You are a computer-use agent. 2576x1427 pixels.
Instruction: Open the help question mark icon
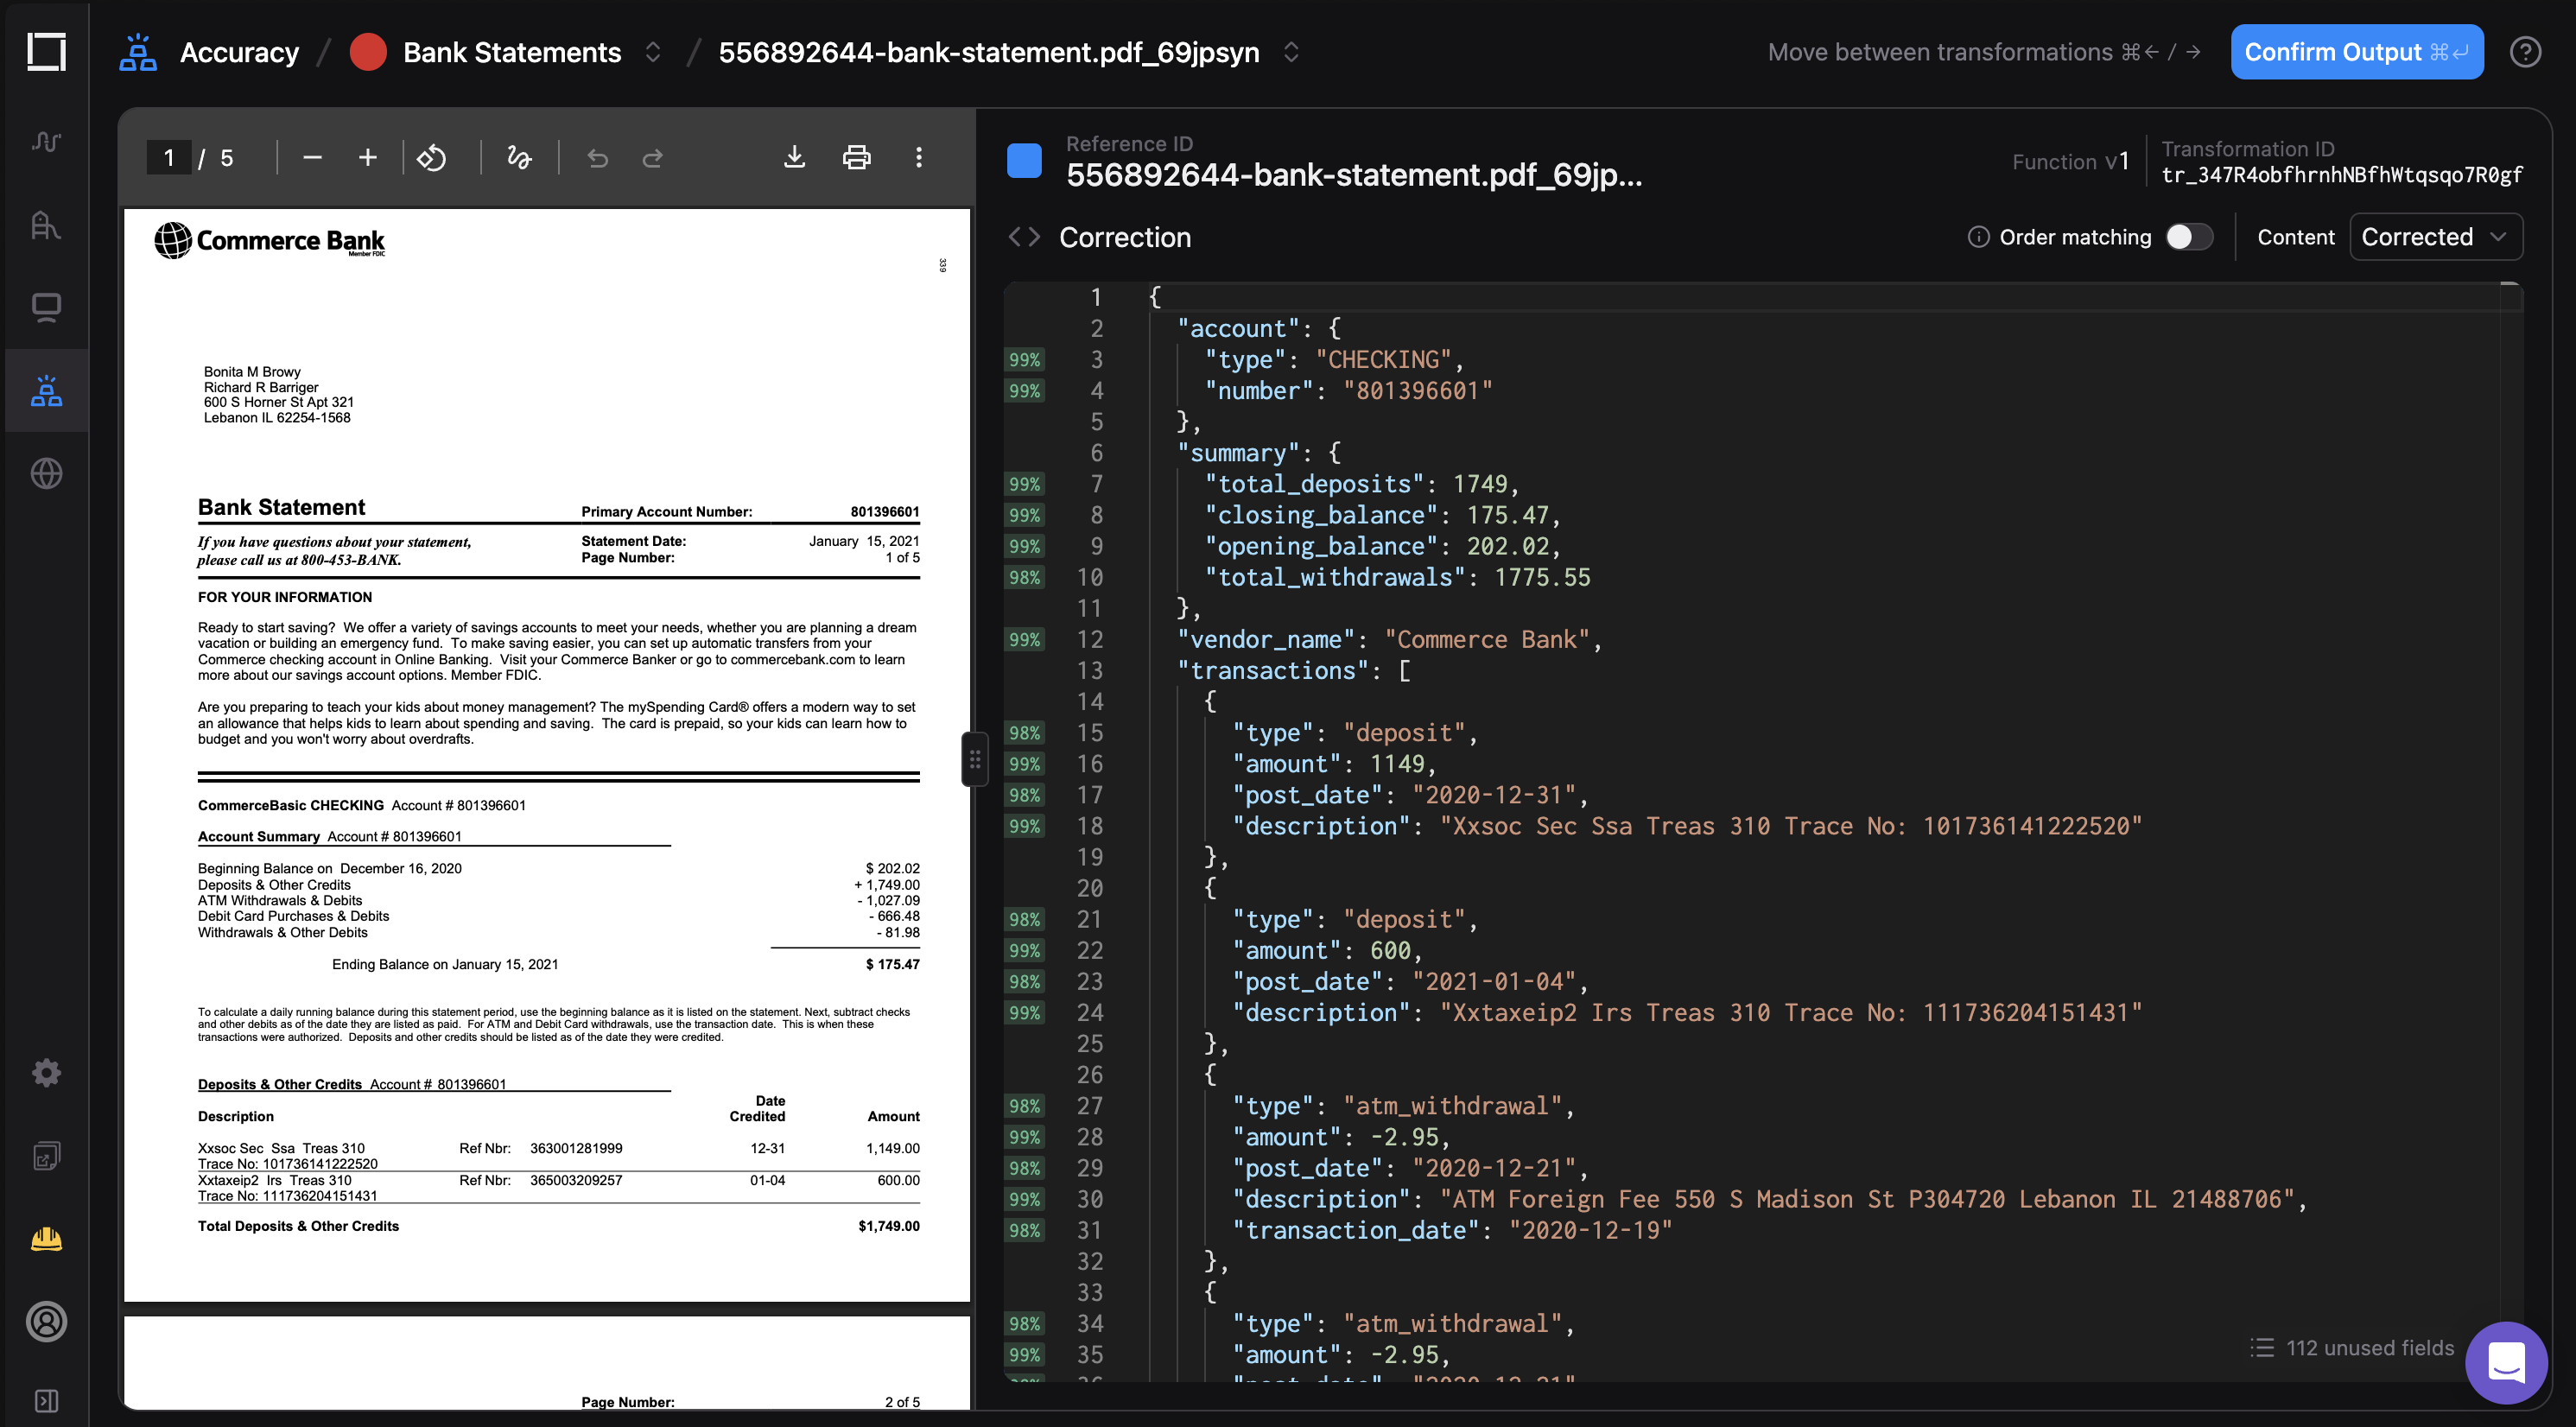(2524, 52)
